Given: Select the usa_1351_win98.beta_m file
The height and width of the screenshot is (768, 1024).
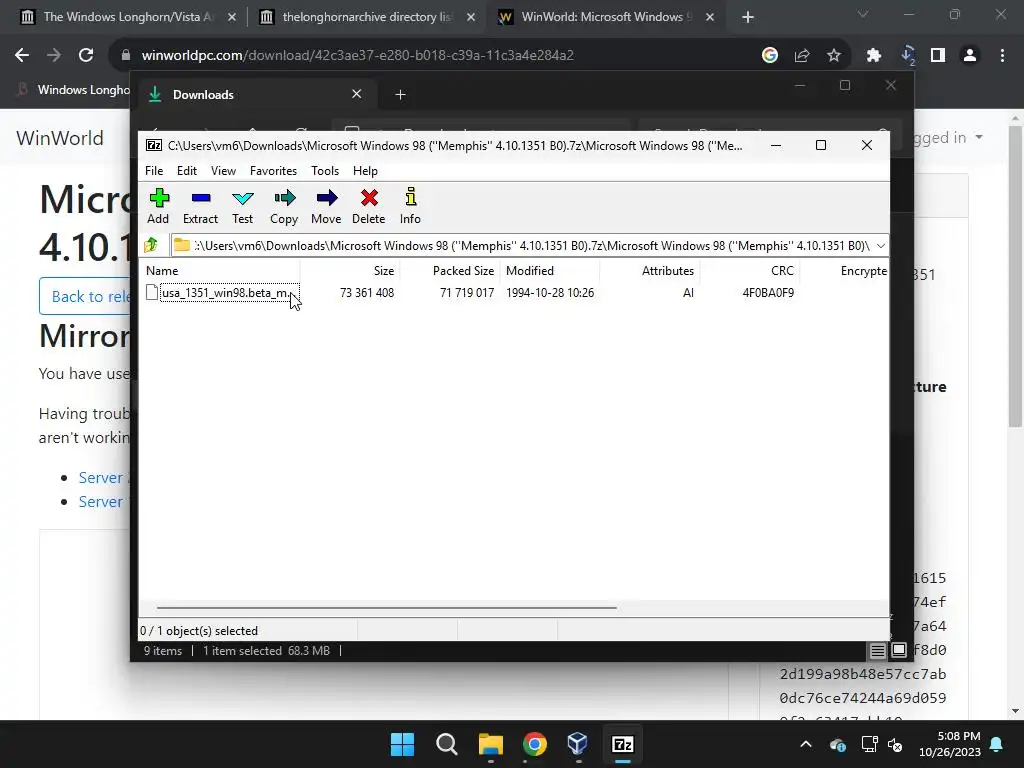Looking at the screenshot, I should click(x=224, y=293).
